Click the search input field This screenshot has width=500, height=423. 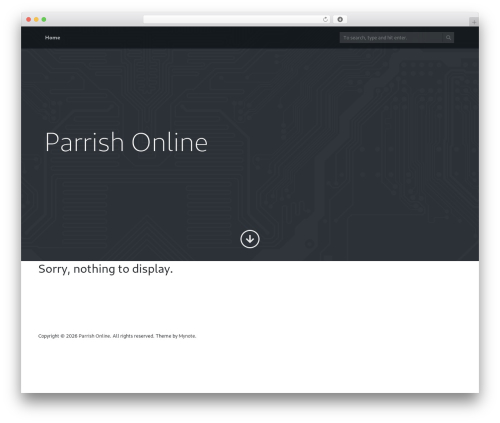click(x=391, y=38)
